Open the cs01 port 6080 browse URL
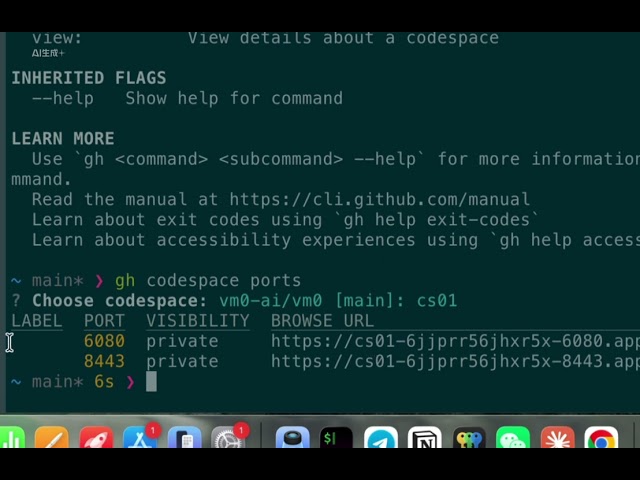640x480 pixels. click(455, 341)
